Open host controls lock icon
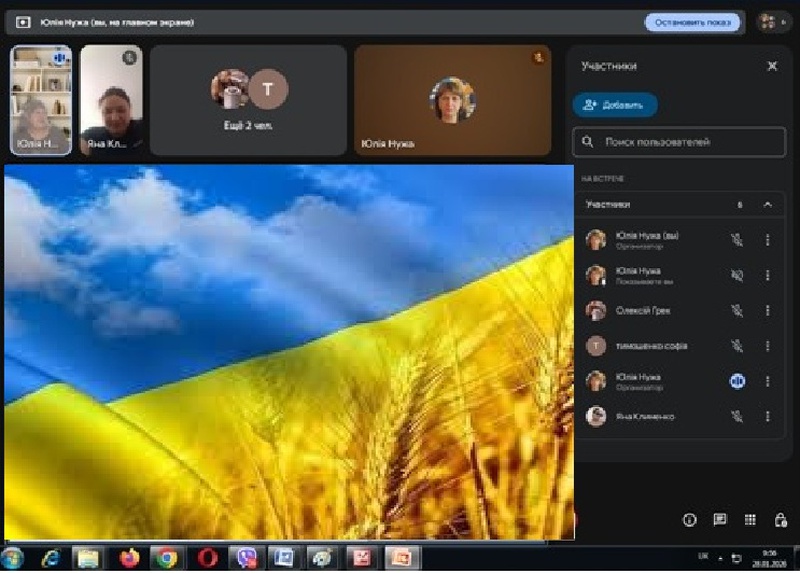 [780, 520]
